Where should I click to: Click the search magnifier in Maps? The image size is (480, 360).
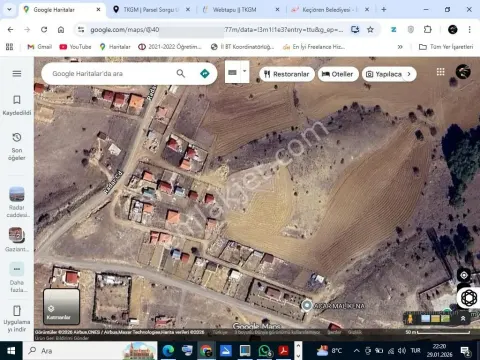click(x=181, y=73)
